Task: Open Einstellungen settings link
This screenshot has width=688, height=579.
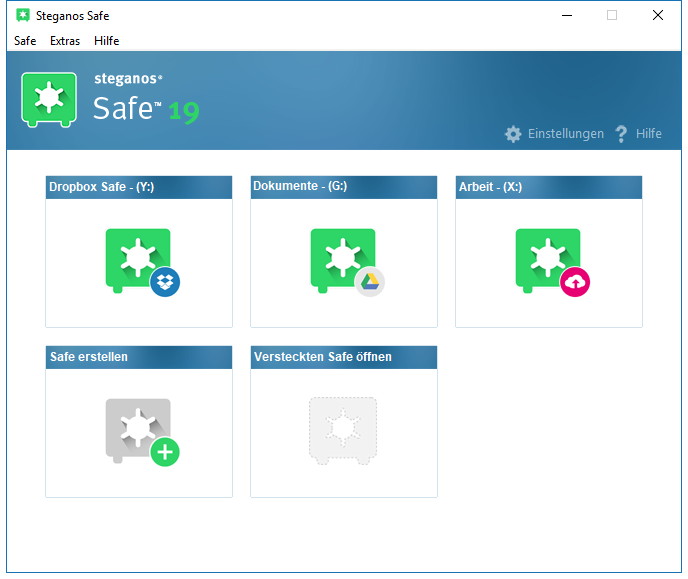Action: point(566,134)
